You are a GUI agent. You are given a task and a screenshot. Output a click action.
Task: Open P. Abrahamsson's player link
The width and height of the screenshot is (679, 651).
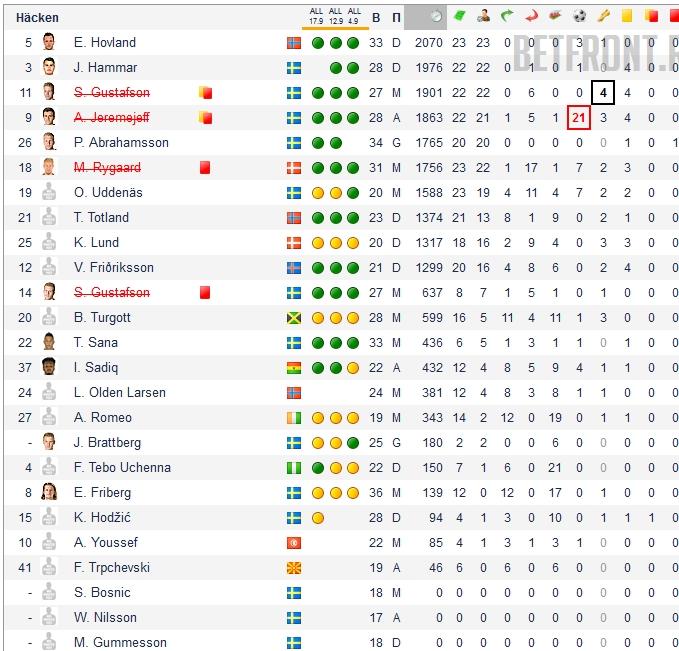pos(121,142)
